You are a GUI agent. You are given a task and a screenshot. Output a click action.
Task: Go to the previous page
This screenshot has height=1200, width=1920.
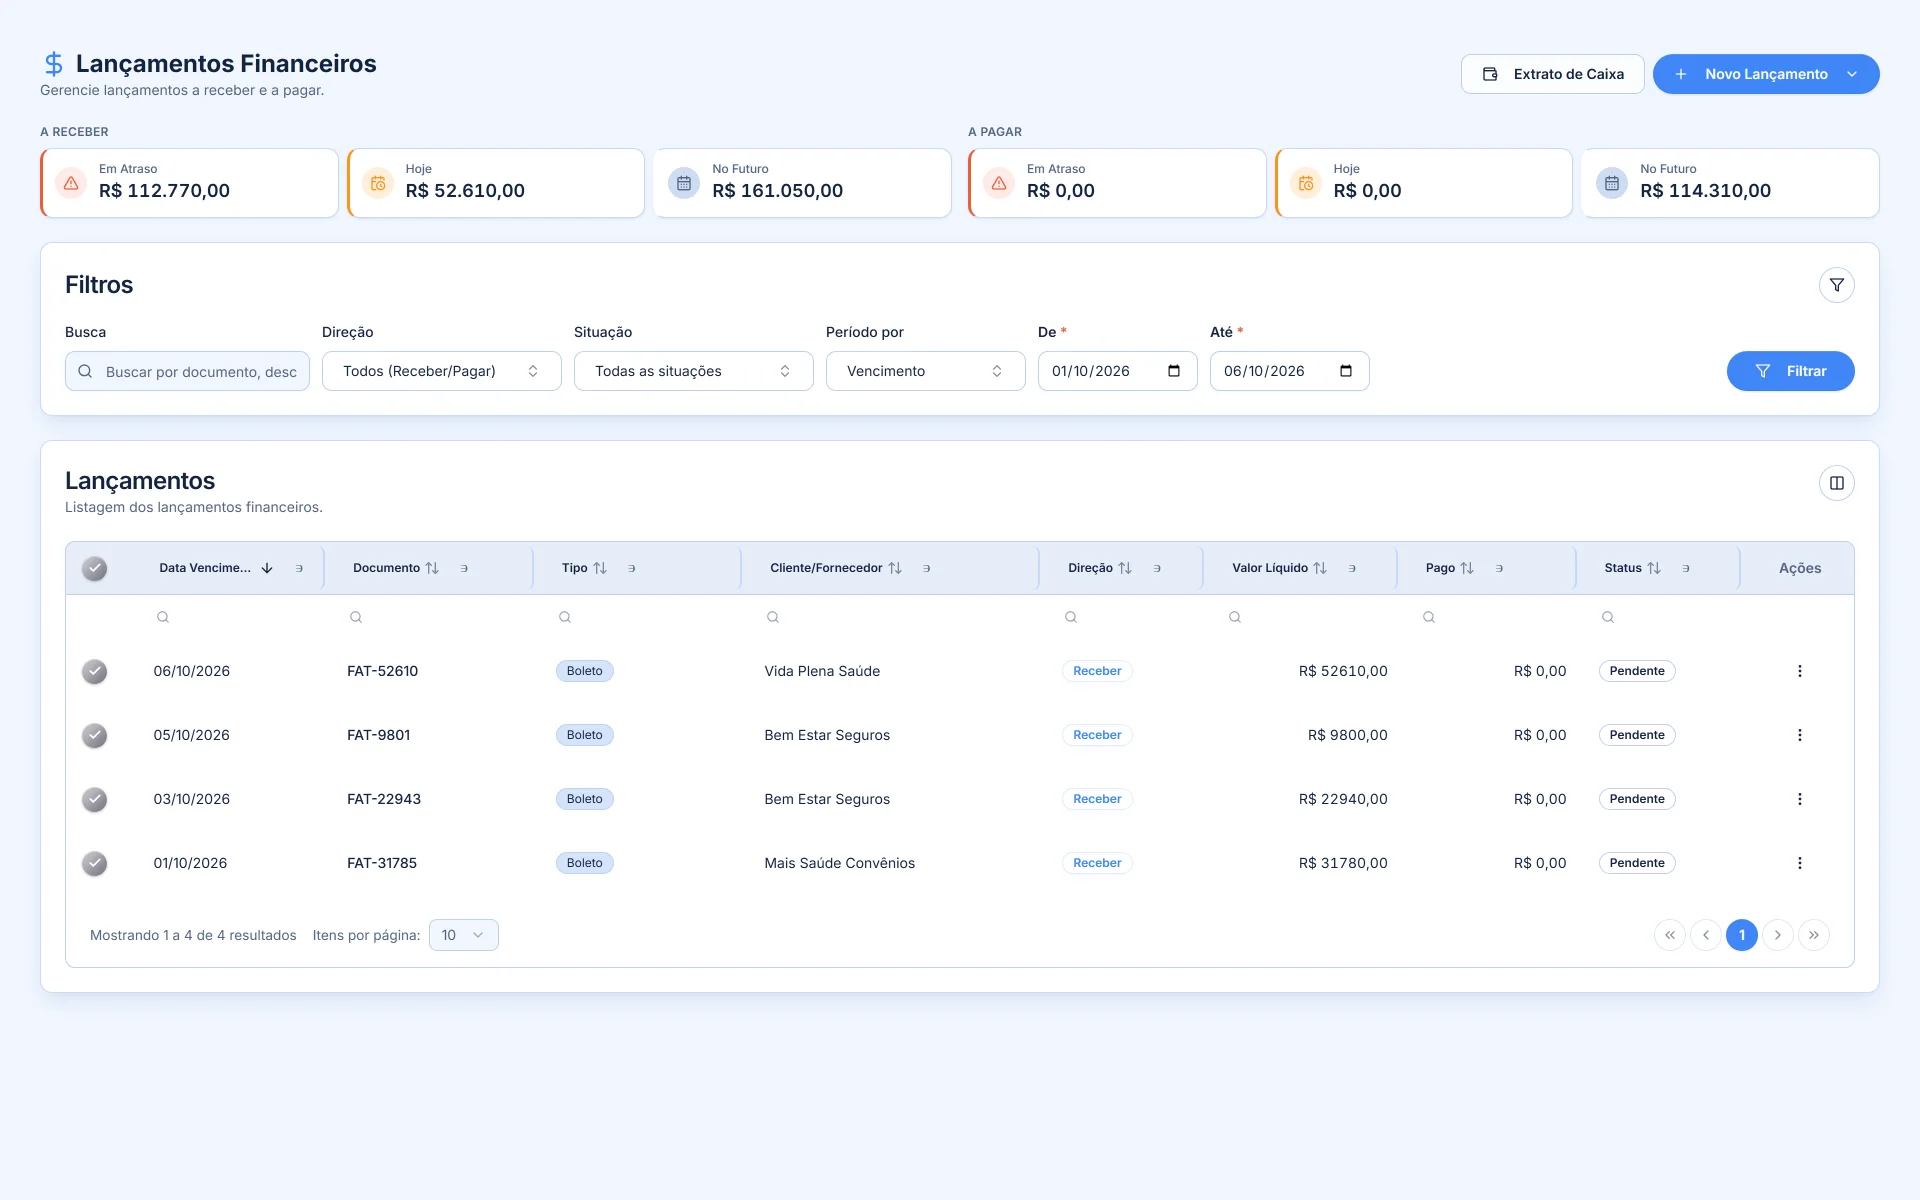tap(1705, 935)
